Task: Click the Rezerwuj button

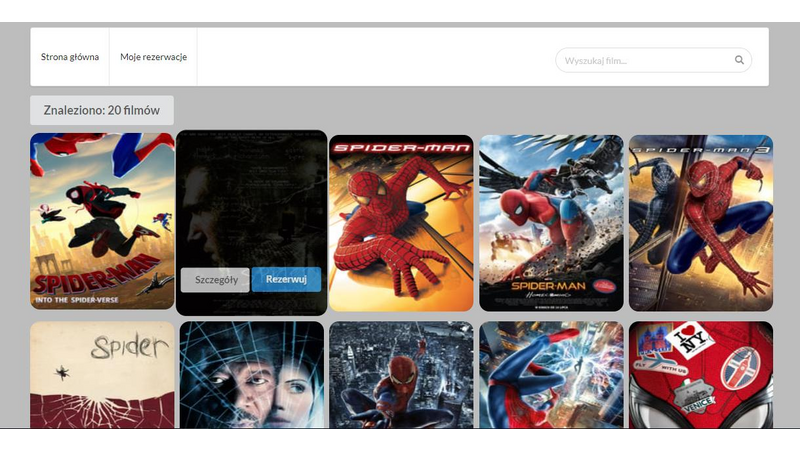Action: pyautogui.click(x=286, y=279)
